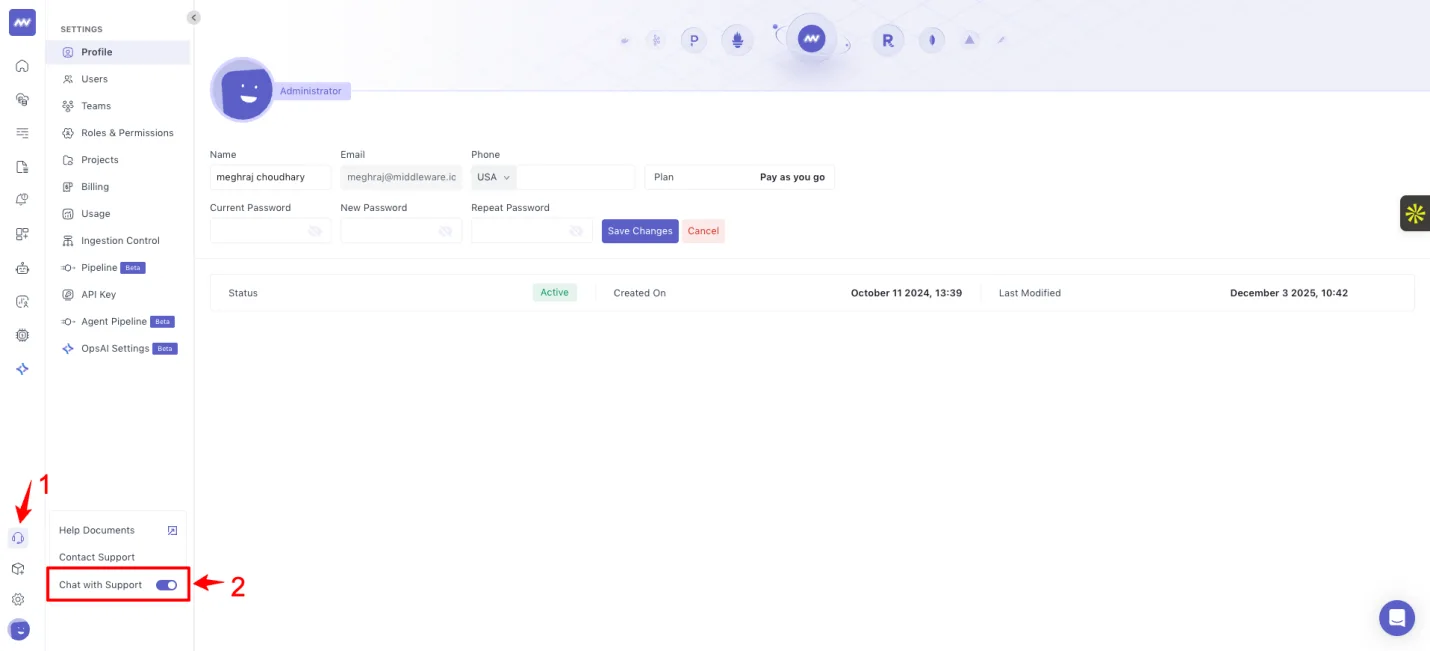
Task: Click the Billing icon in settings
Action: tap(68, 187)
